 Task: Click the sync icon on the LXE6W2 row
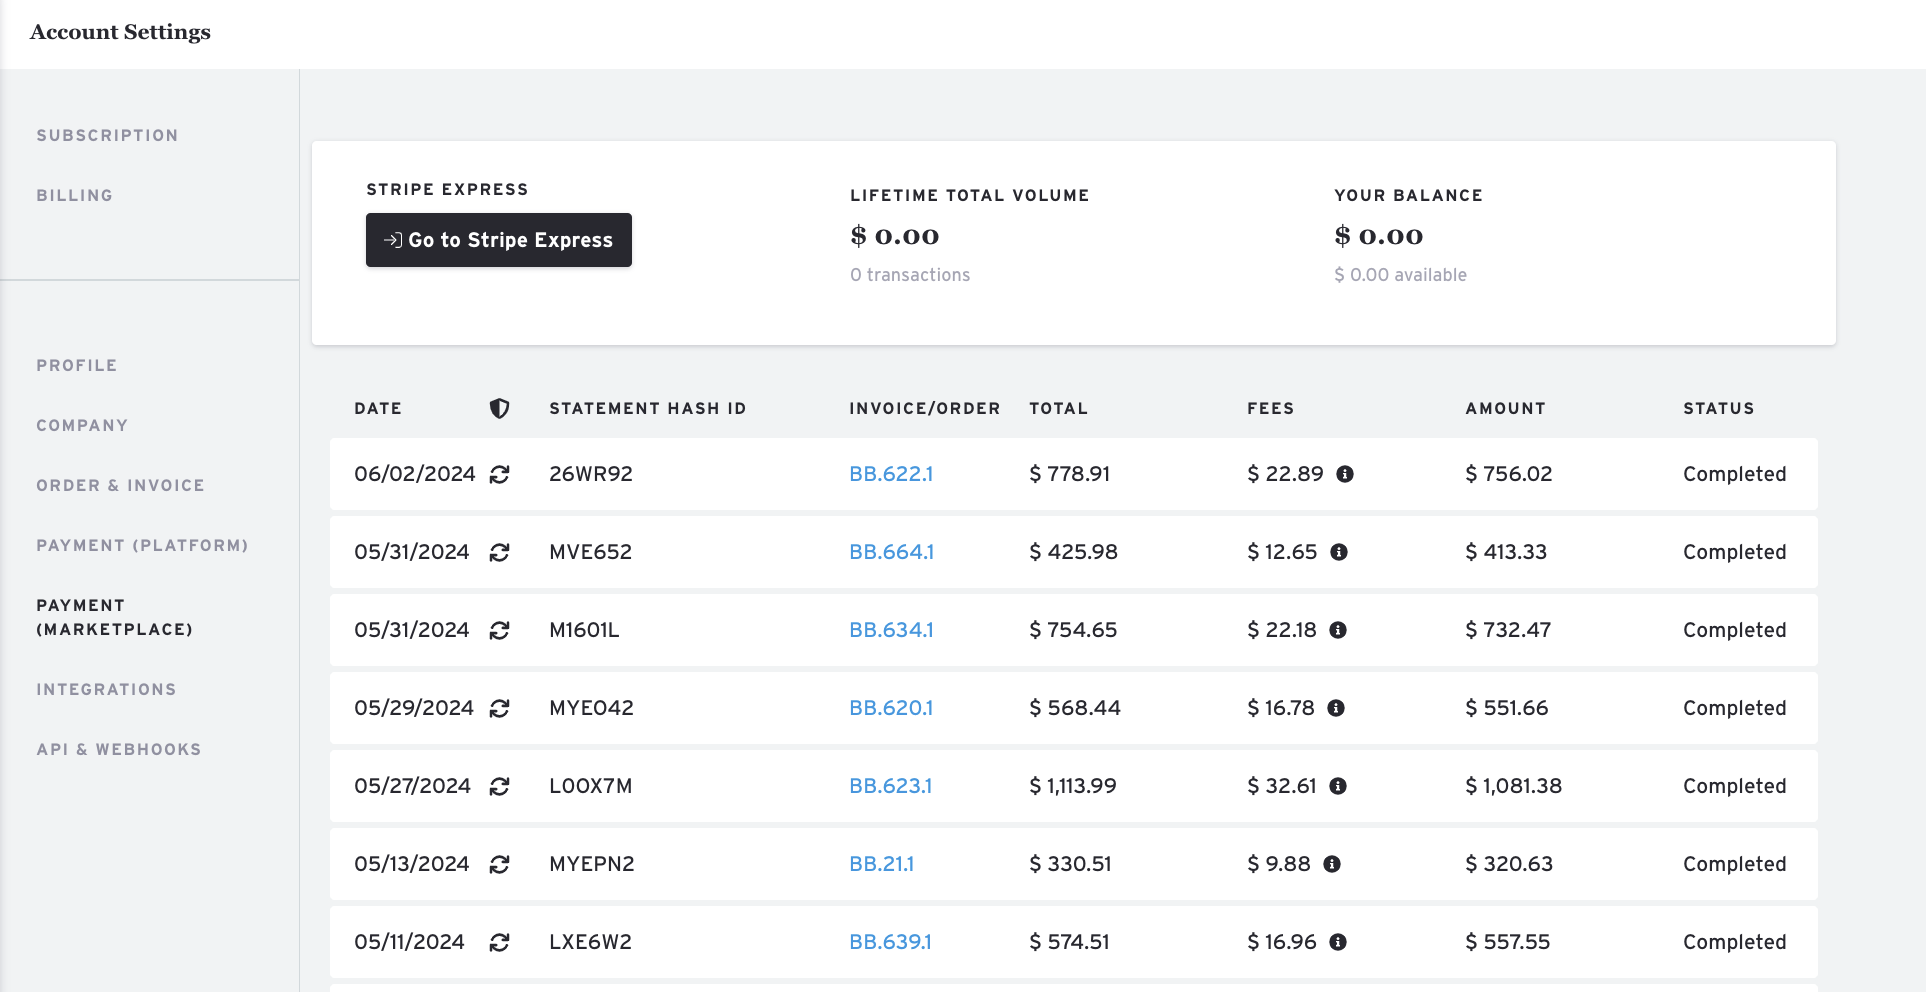(x=501, y=941)
